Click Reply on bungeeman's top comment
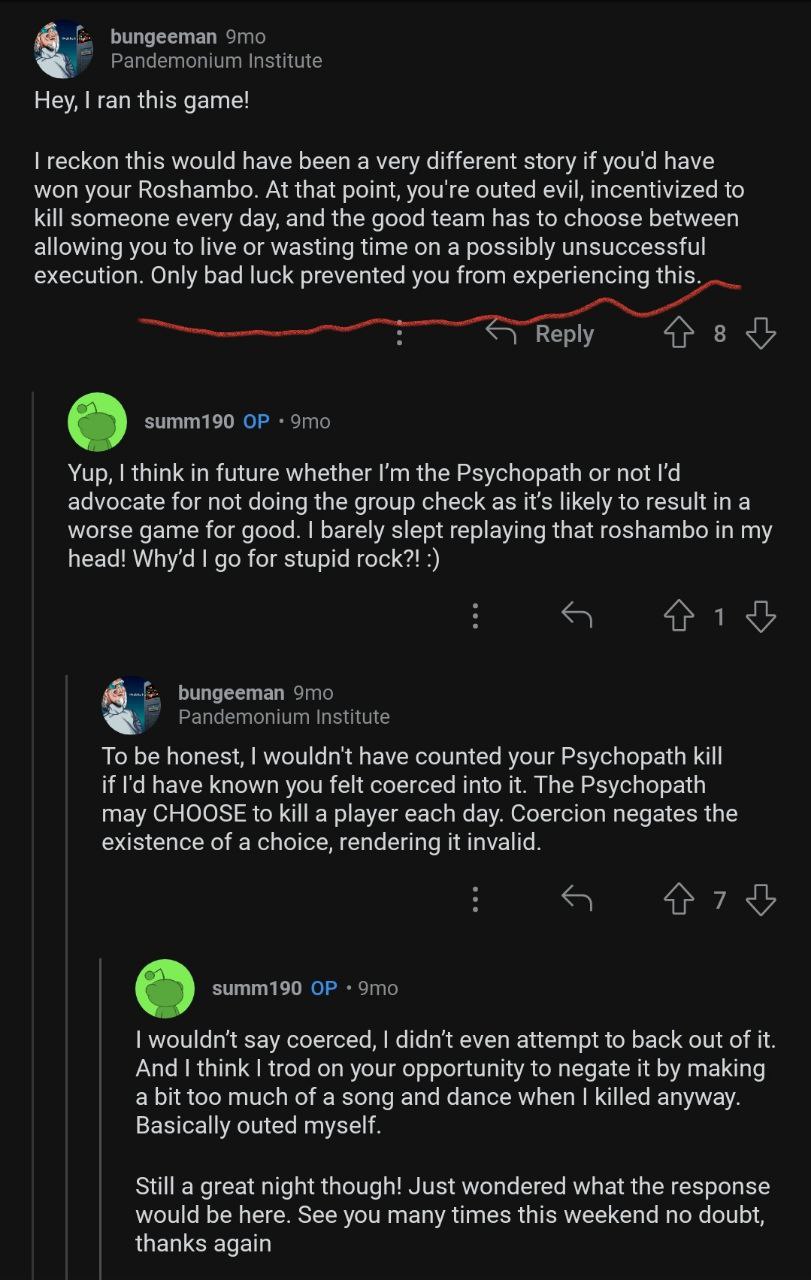The width and height of the screenshot is (811, 1280). click(x=541, y=333)
